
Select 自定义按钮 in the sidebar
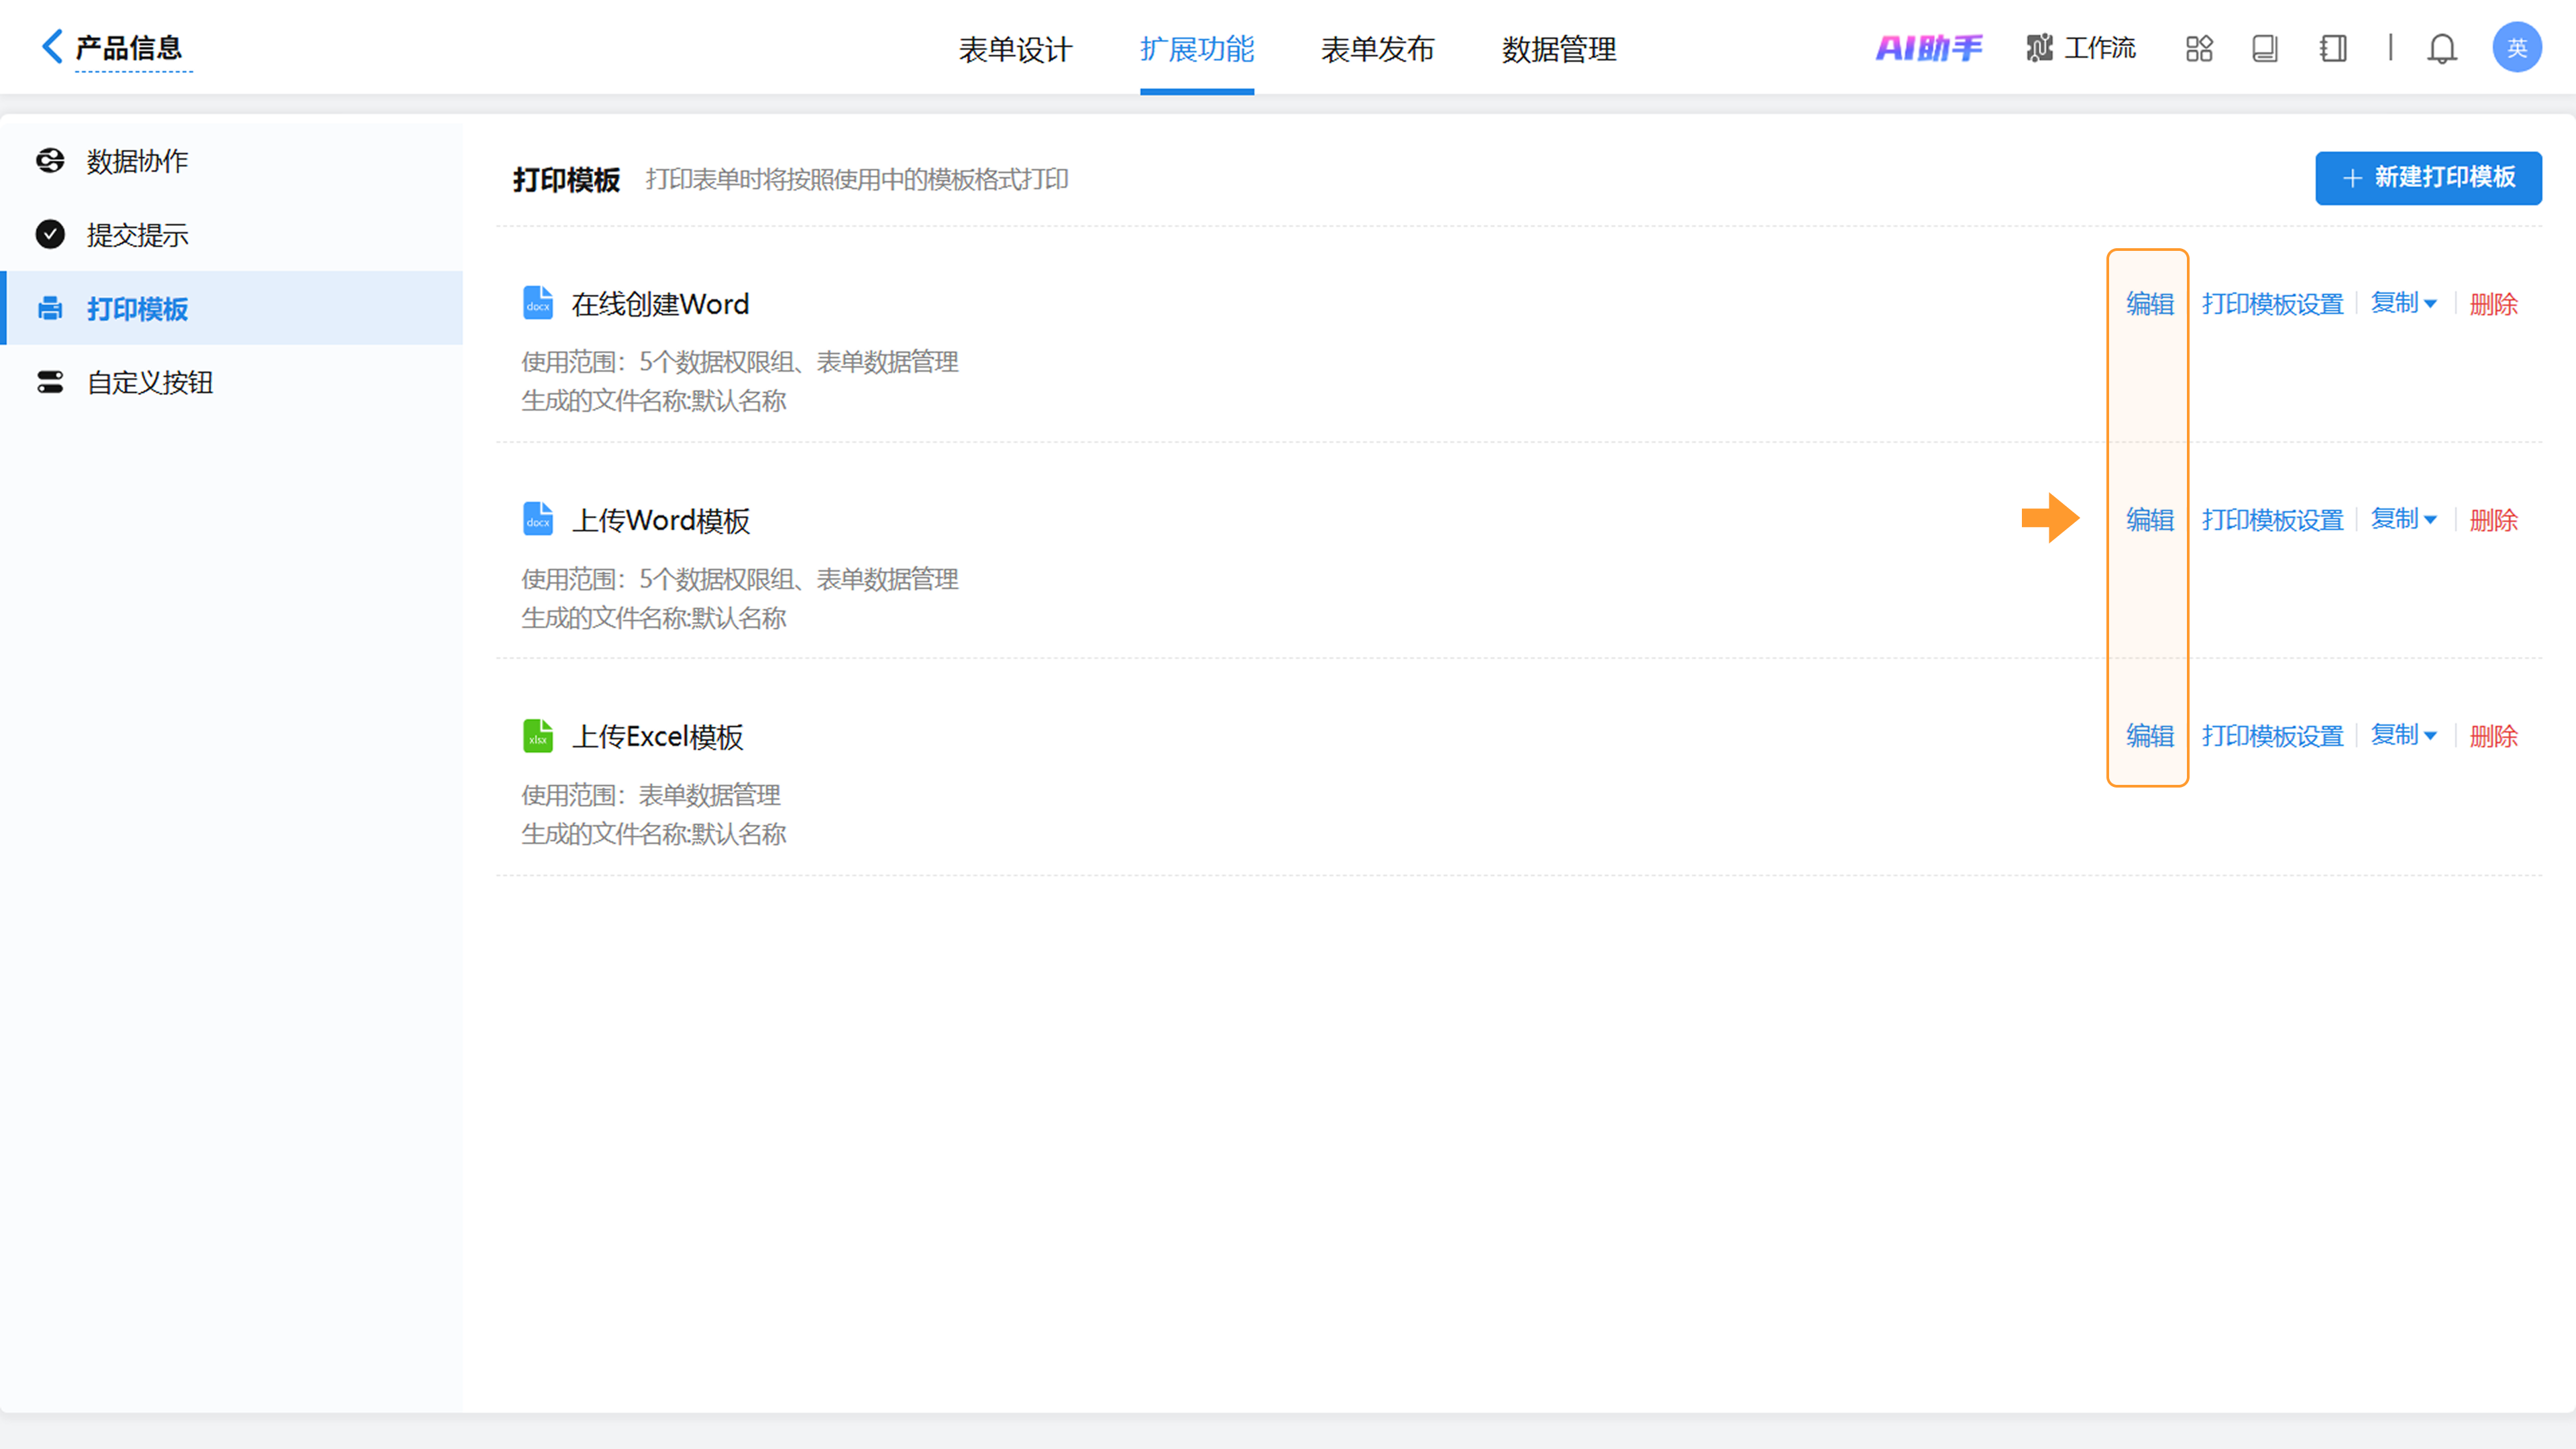click(232, 382)
